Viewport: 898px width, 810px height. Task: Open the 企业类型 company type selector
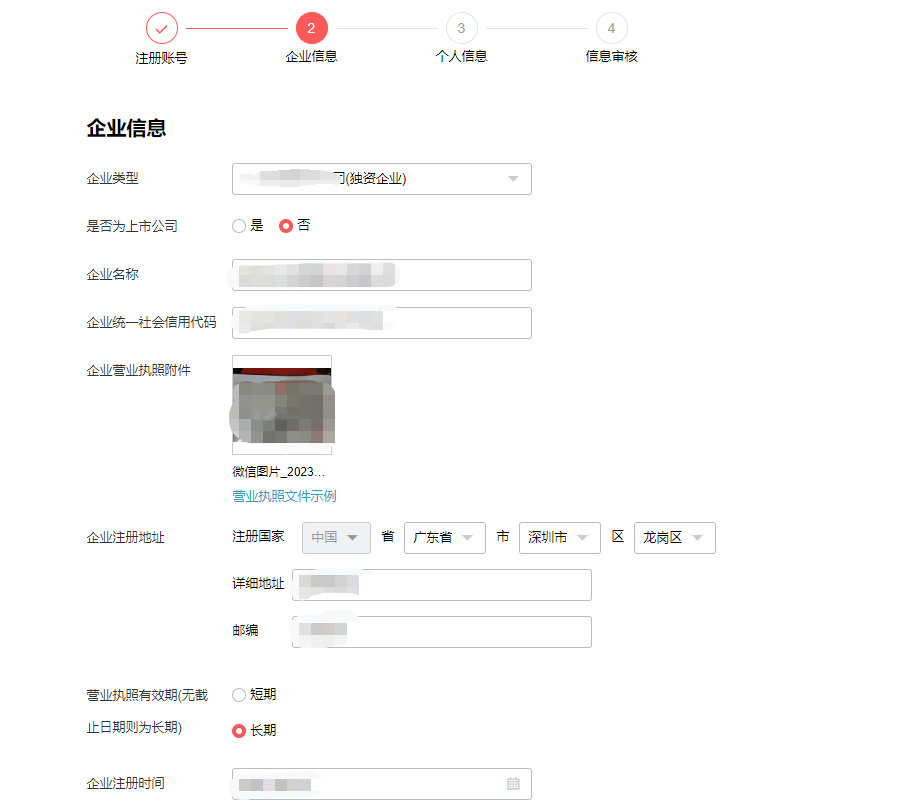pyautogui.click(x=381, y=179)
